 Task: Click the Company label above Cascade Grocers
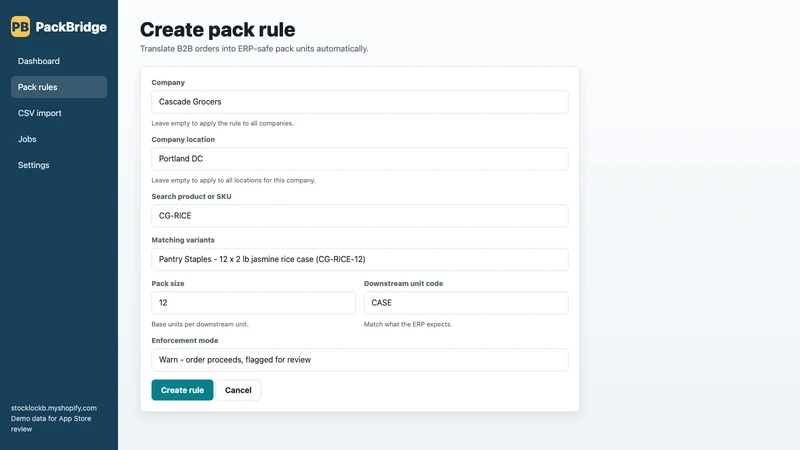(x=168, y=83)
